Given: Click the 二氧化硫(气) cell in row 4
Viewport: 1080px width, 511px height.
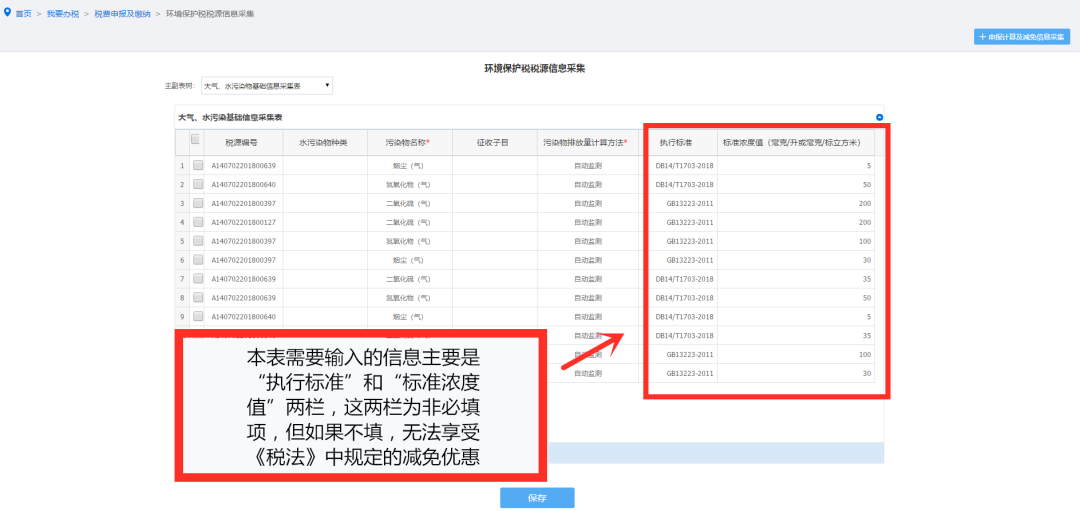Looking at the screenshot, I should [x=408, y=222].
